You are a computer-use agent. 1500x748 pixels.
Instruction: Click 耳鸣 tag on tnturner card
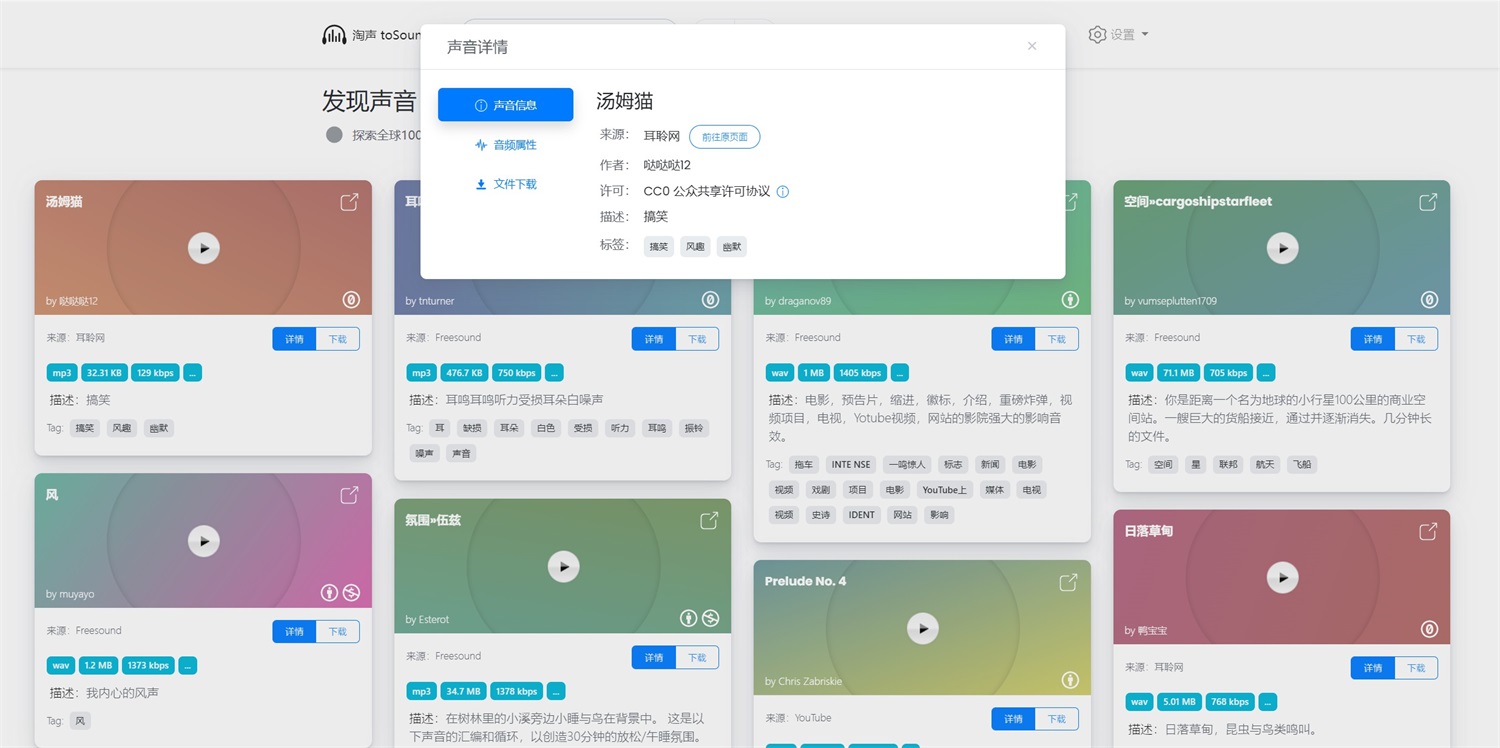[x=656, y=428]
